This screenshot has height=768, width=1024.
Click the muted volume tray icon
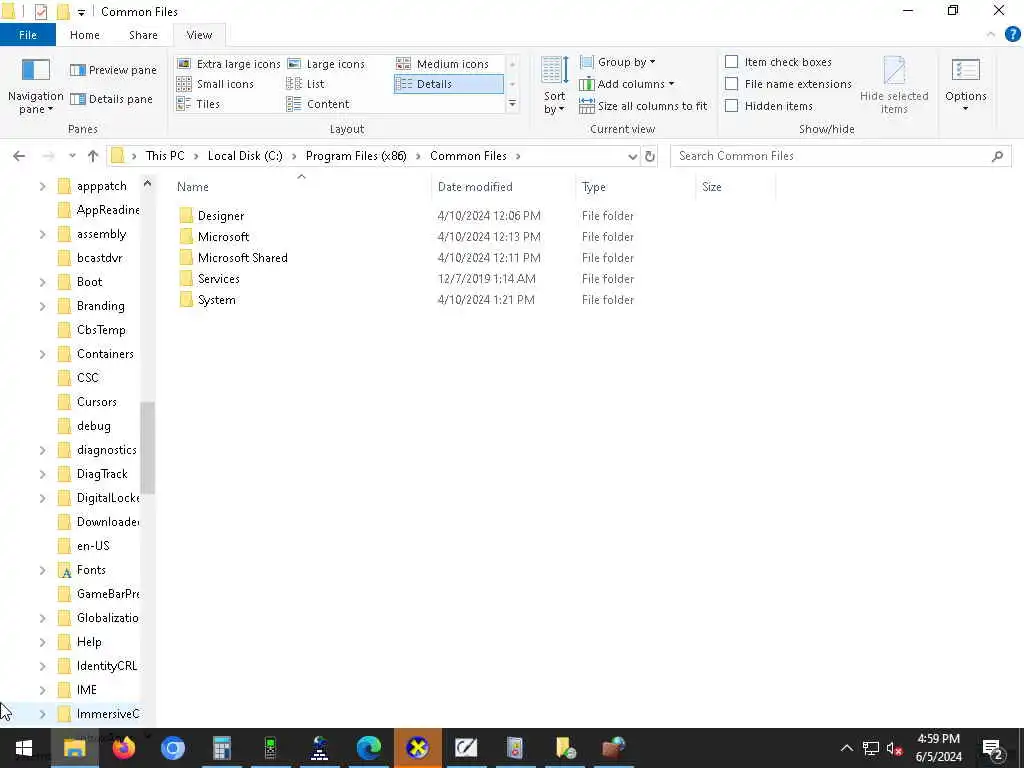tap(895, 749)
